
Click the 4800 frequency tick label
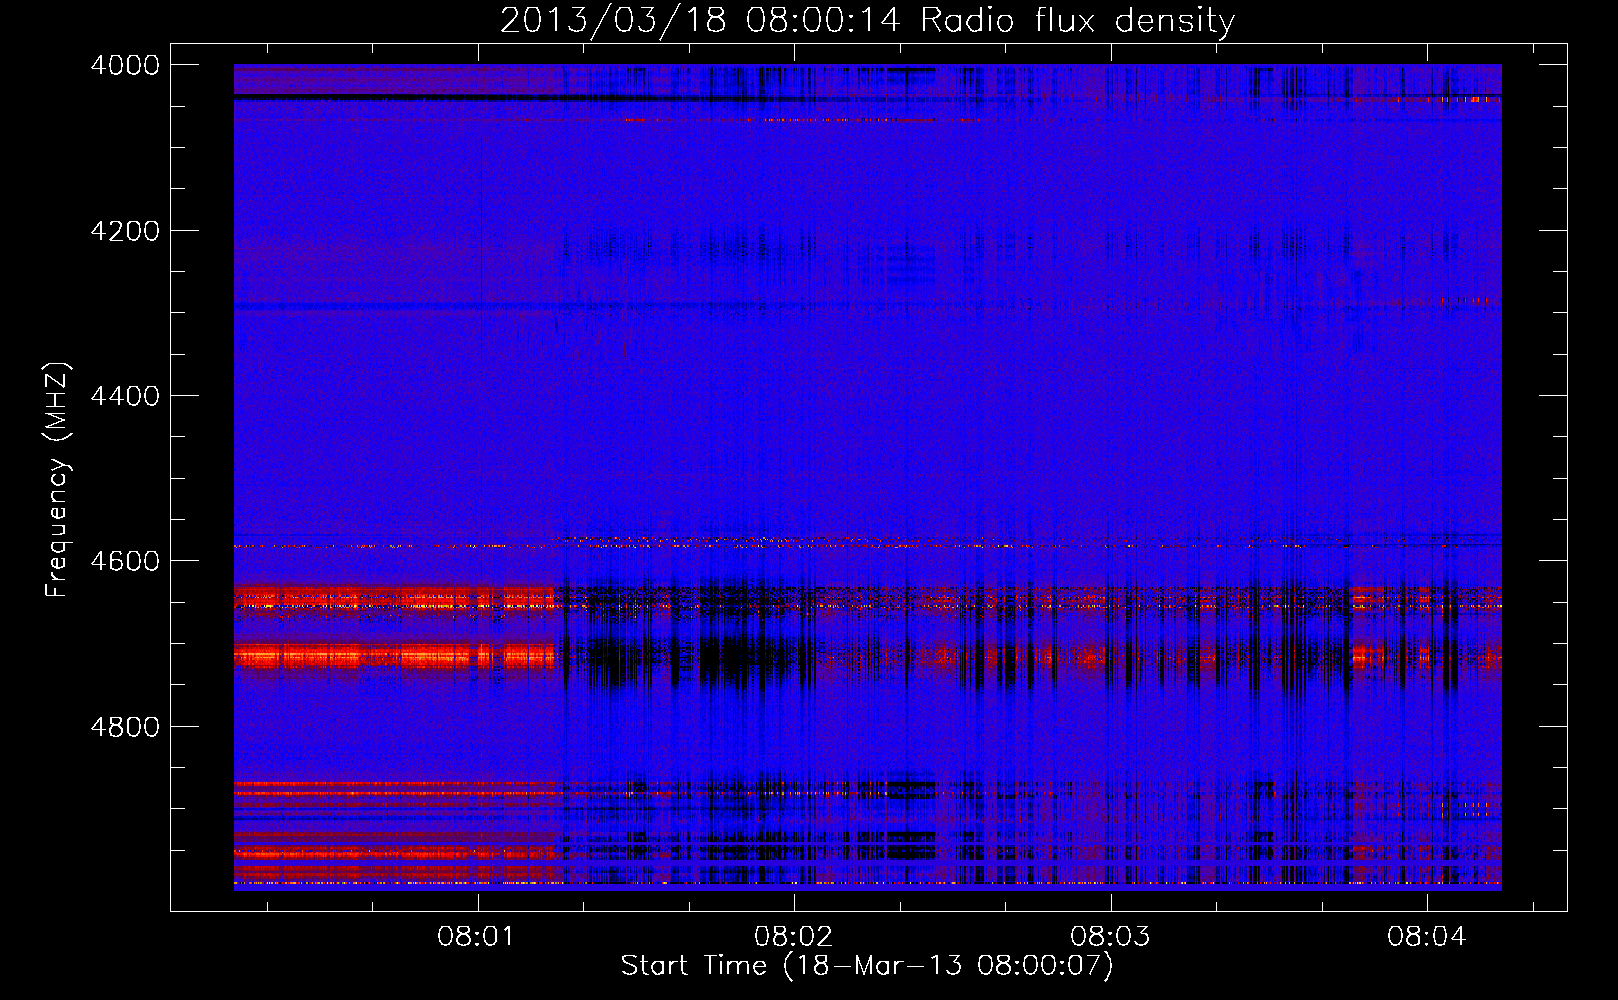coord(125,727)
